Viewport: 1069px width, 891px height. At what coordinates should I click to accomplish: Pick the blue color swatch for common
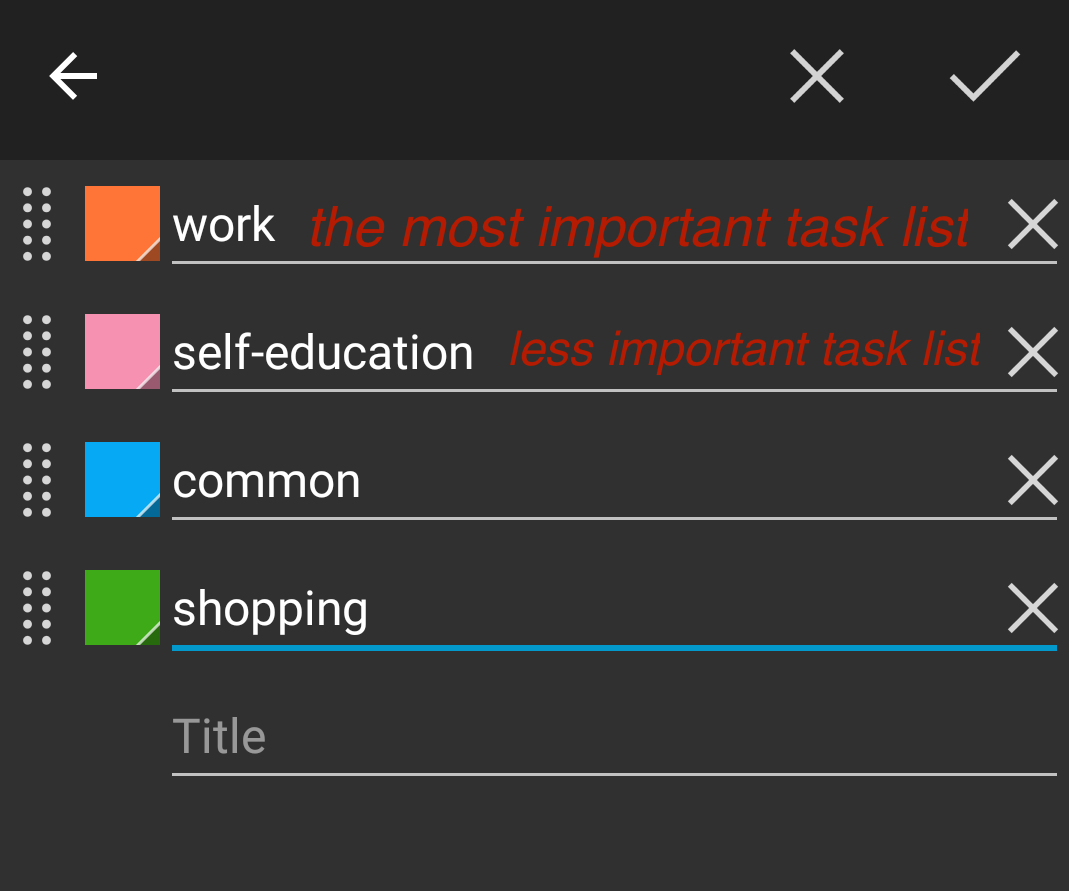[122, 480]
